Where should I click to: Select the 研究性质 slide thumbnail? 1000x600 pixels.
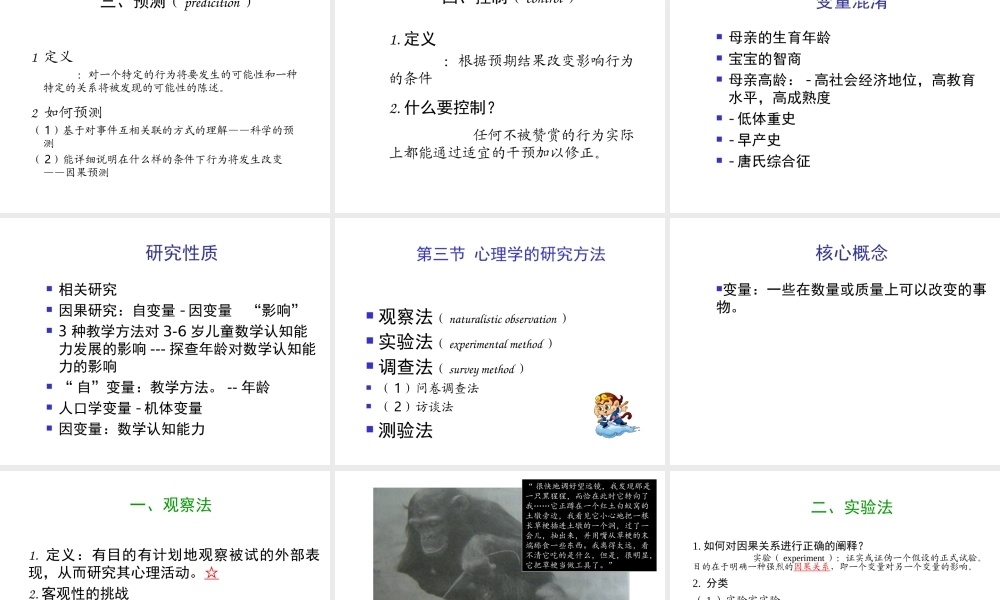[167, 340]
